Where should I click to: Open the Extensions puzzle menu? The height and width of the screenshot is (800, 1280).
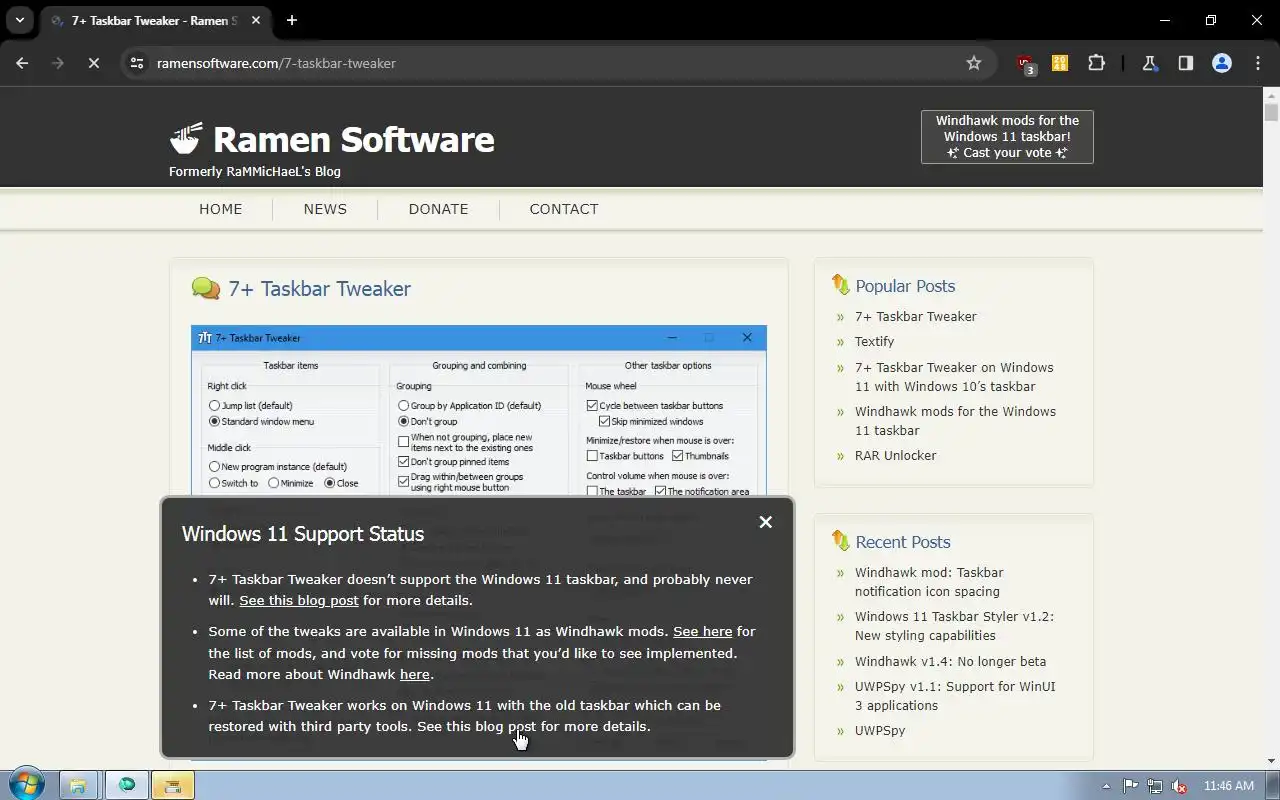click(x=1096, y=63)
